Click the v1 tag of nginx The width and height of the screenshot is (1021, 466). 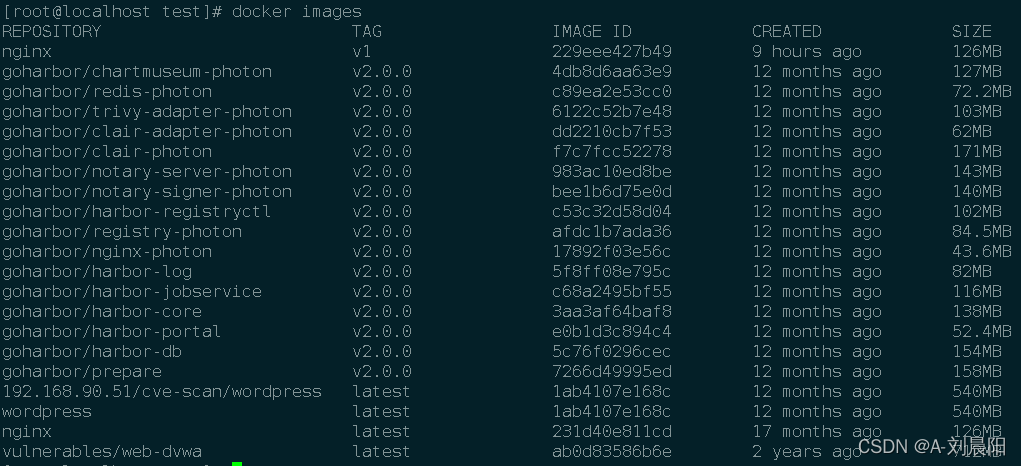tap(362, 51)
